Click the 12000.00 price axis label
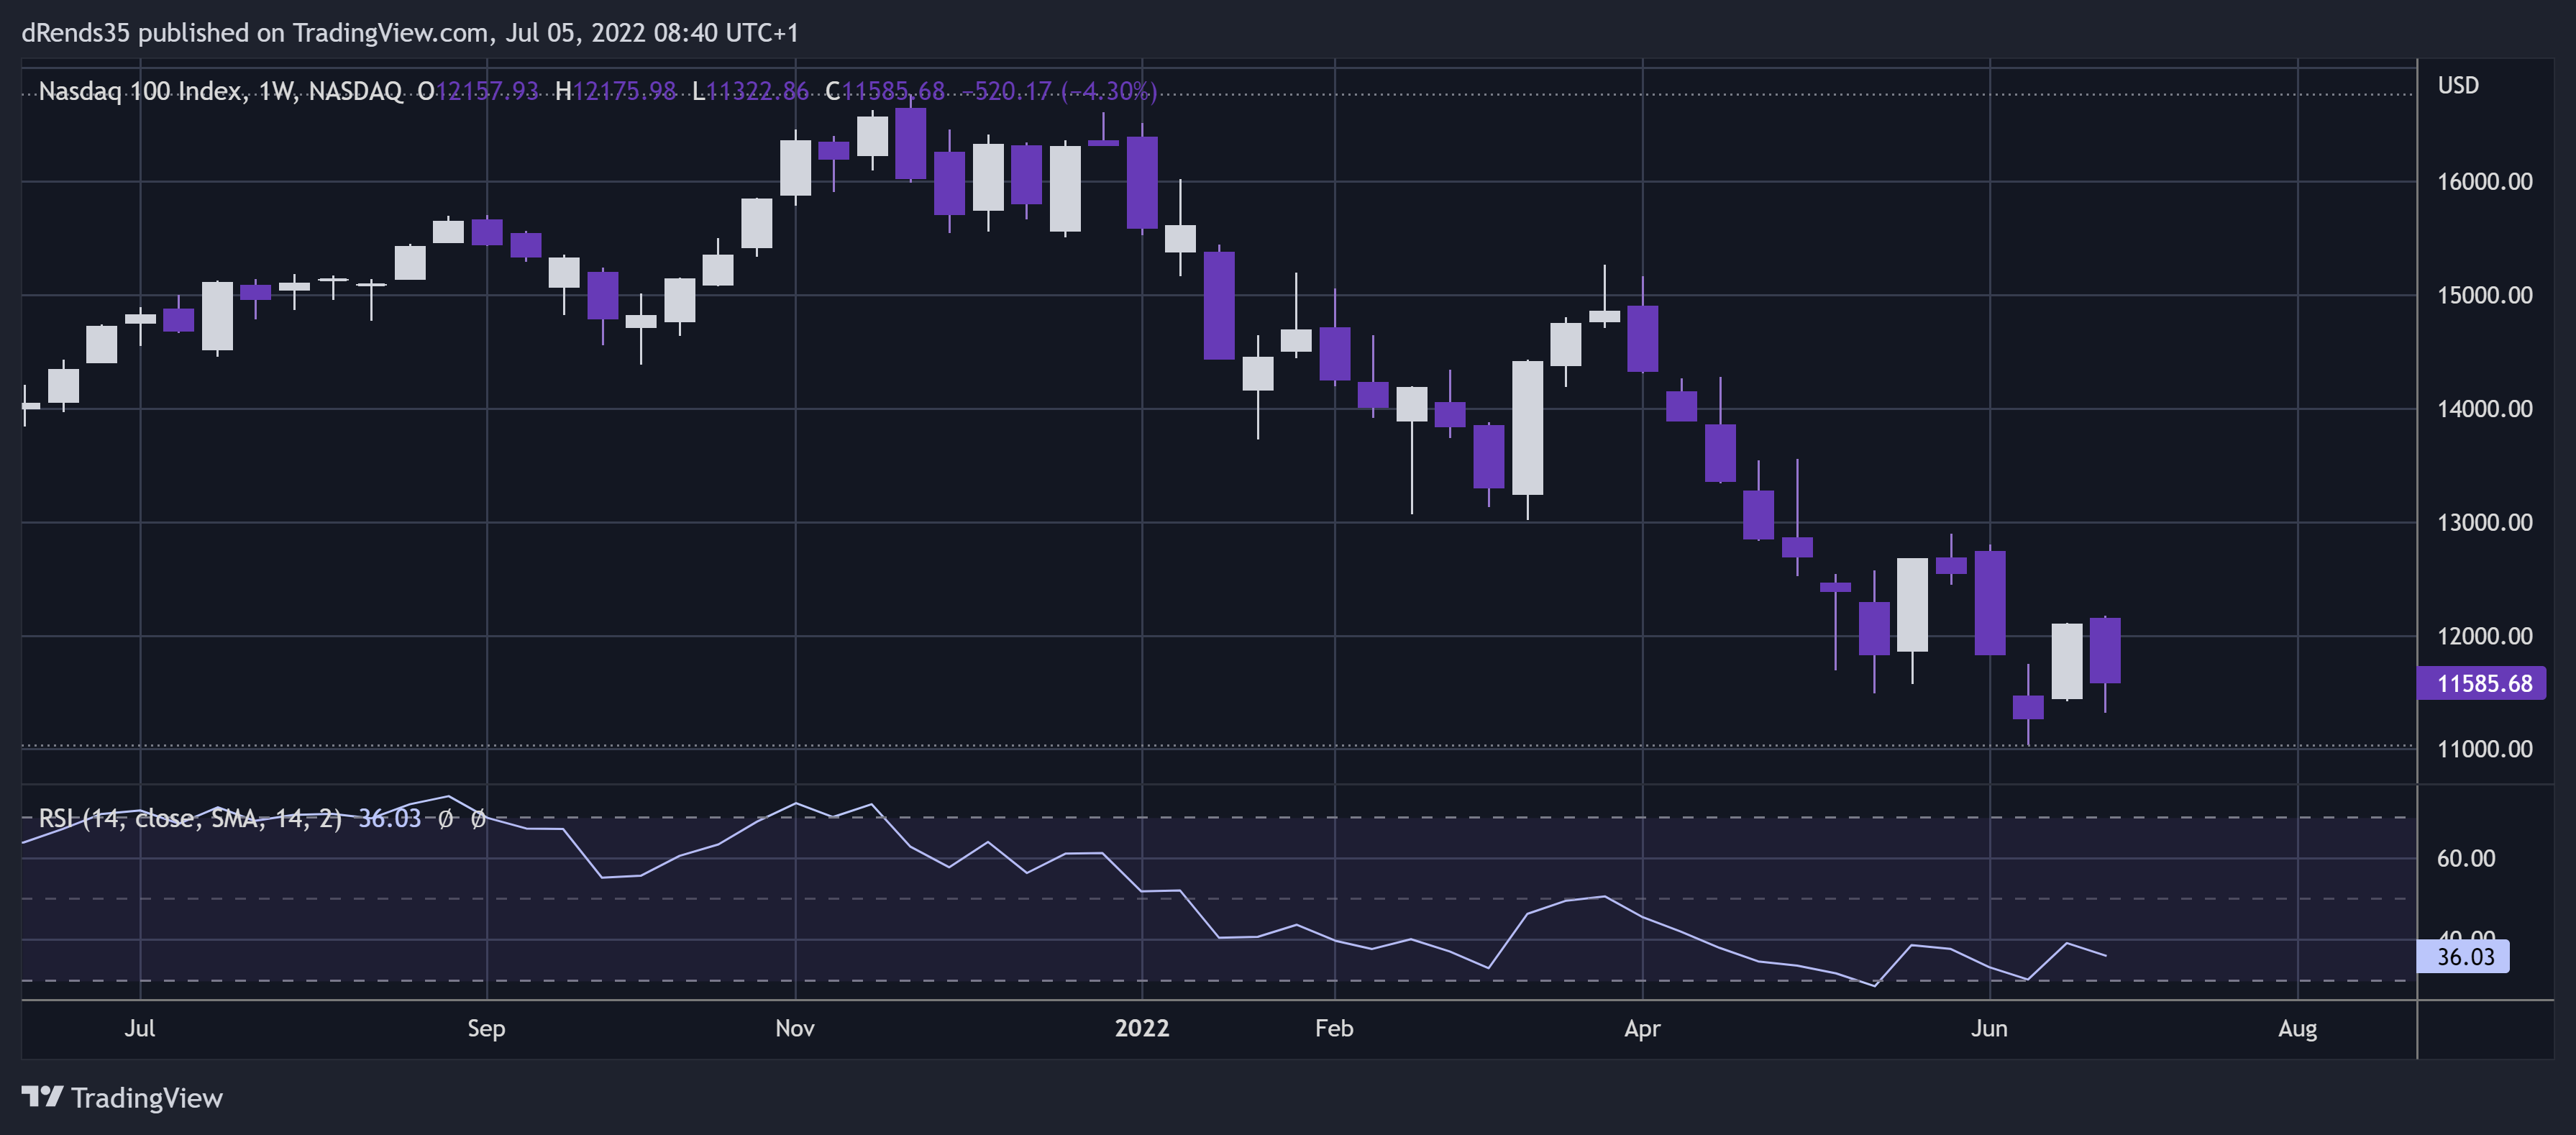This screenshot has height=1135, width=2576. point(2484,636)
